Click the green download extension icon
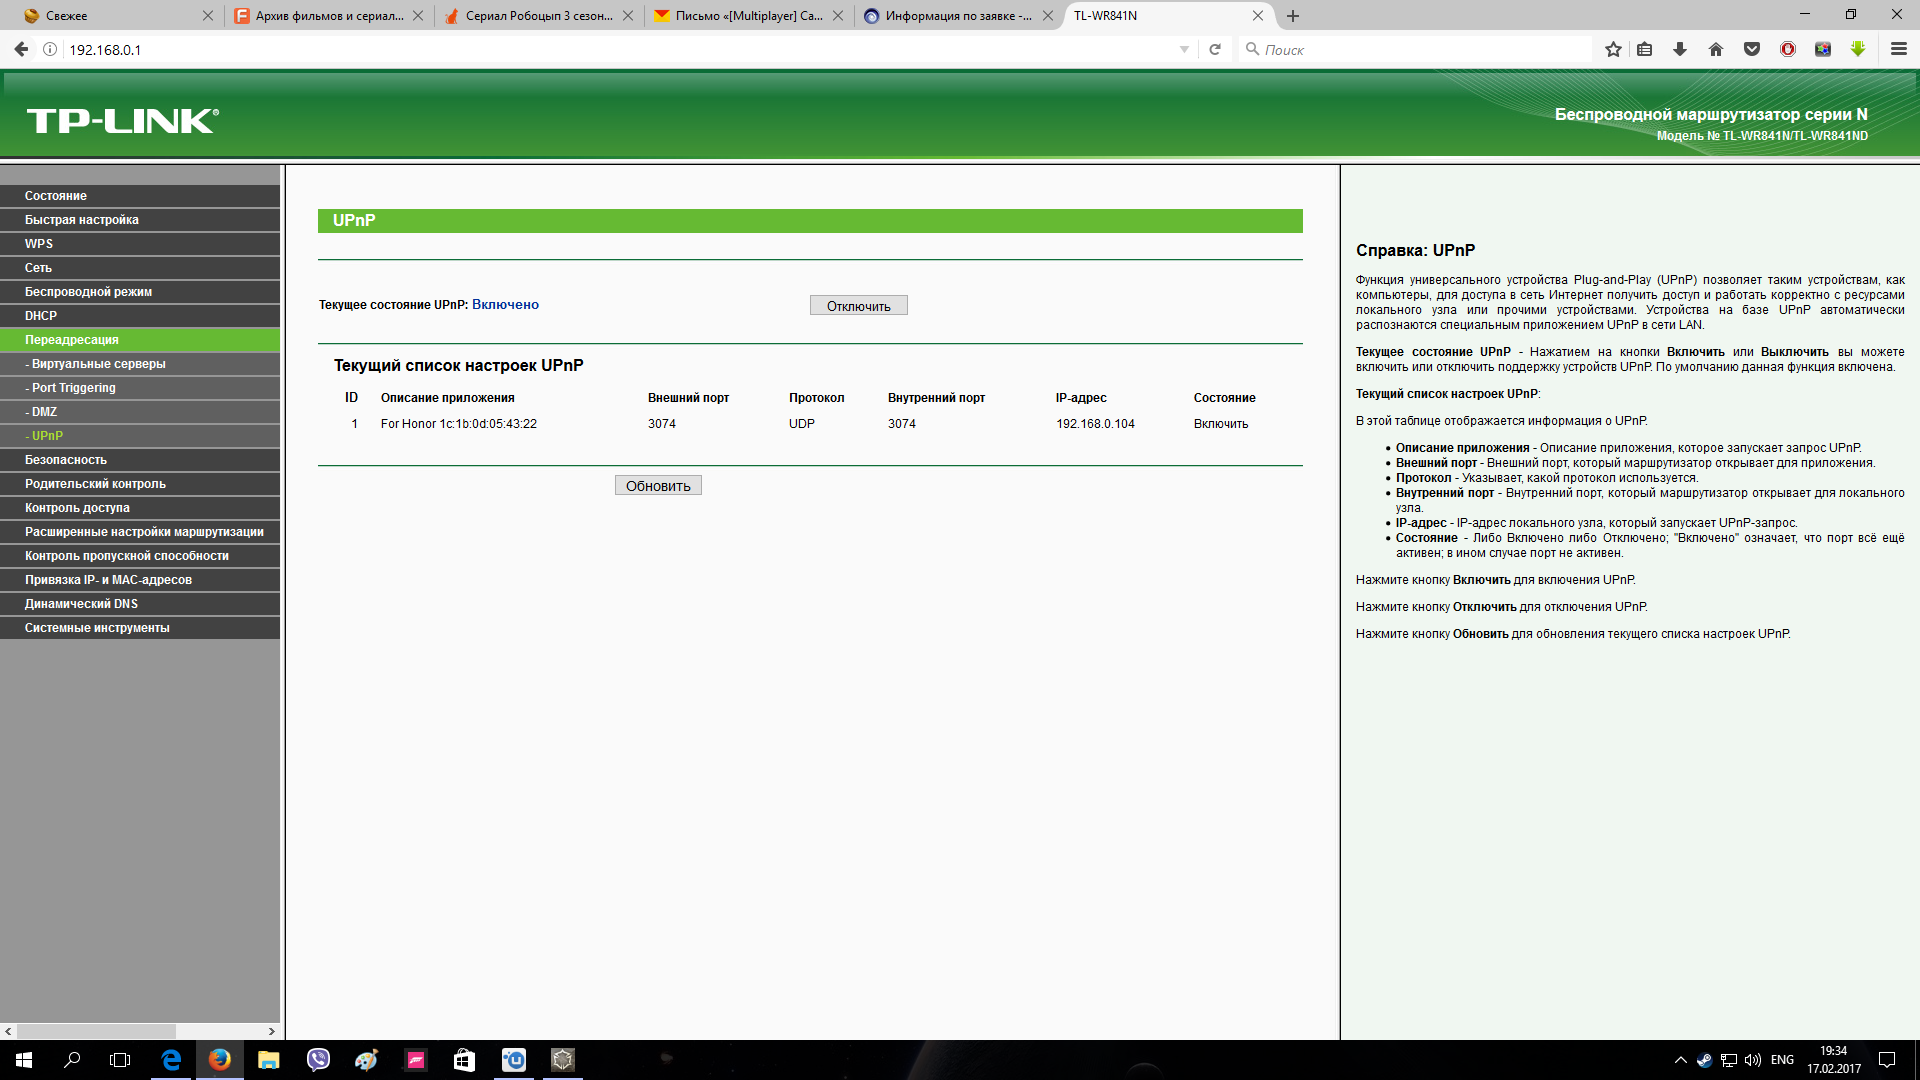1920x1080 pixels. (x=1858, y=49)
